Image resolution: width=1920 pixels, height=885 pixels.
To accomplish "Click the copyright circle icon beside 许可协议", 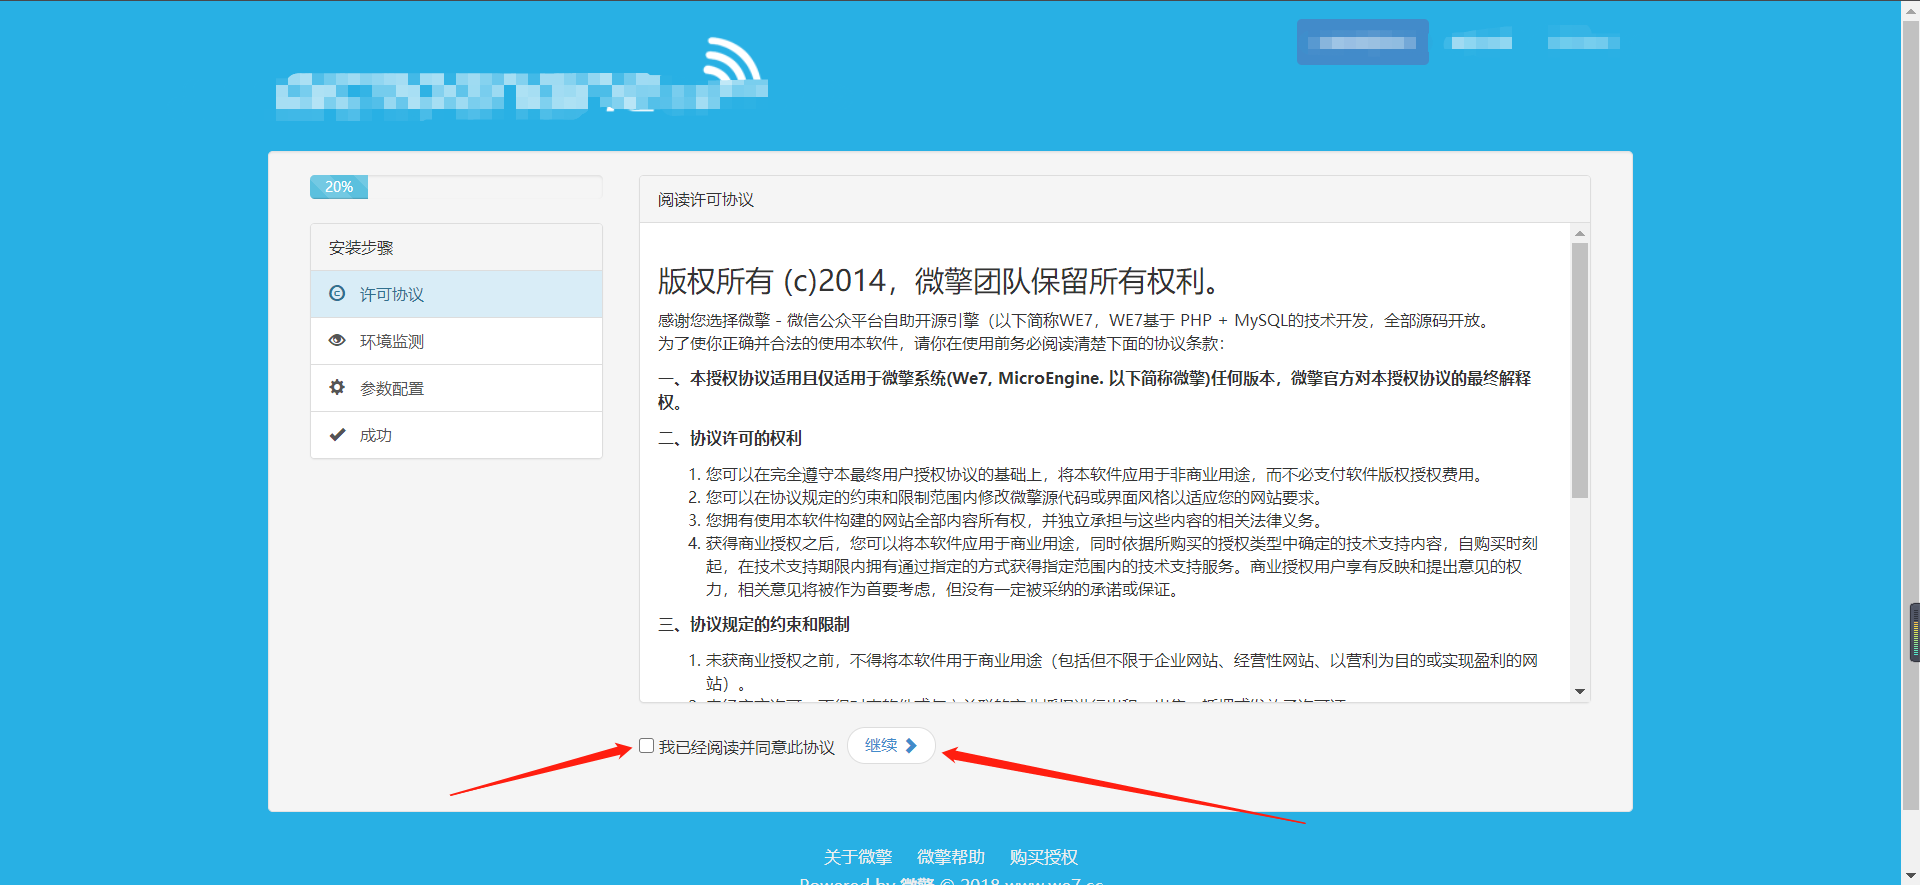I will click(x=337, y=293).
